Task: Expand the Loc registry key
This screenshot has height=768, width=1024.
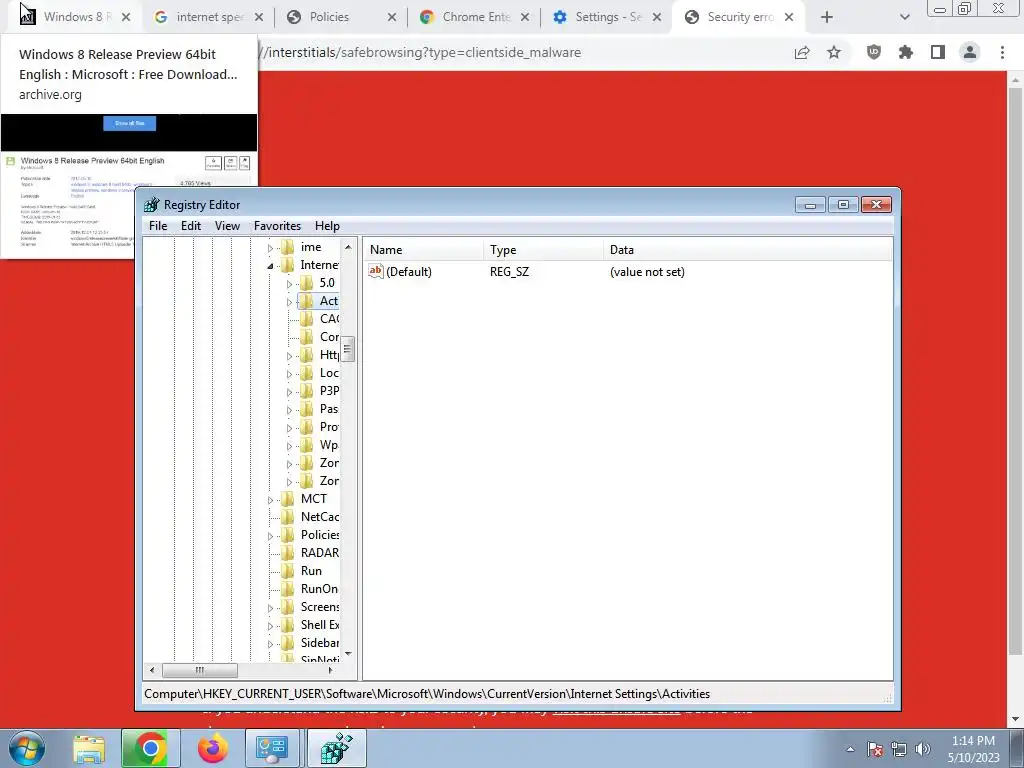Action: [x=289, y=374]
